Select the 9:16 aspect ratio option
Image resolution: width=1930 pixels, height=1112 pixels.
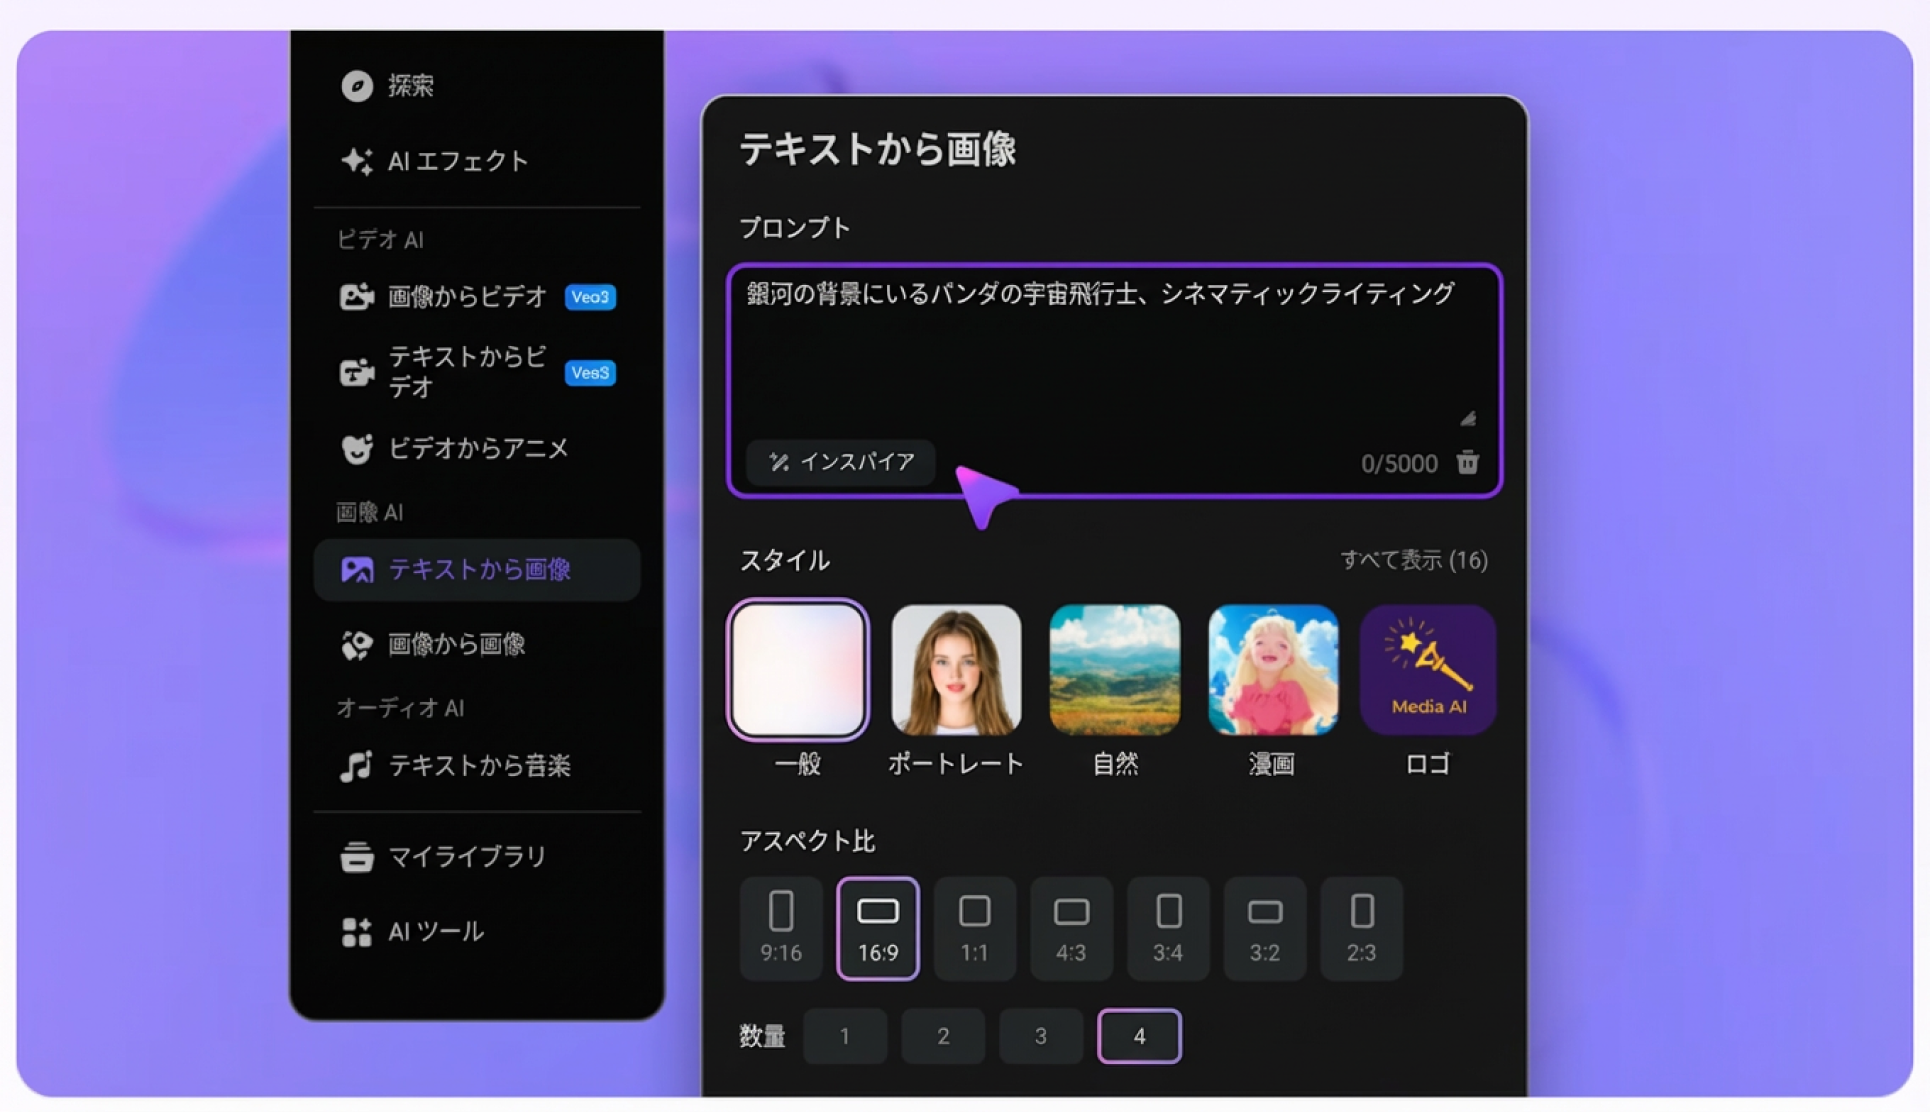tap(781, 928)
